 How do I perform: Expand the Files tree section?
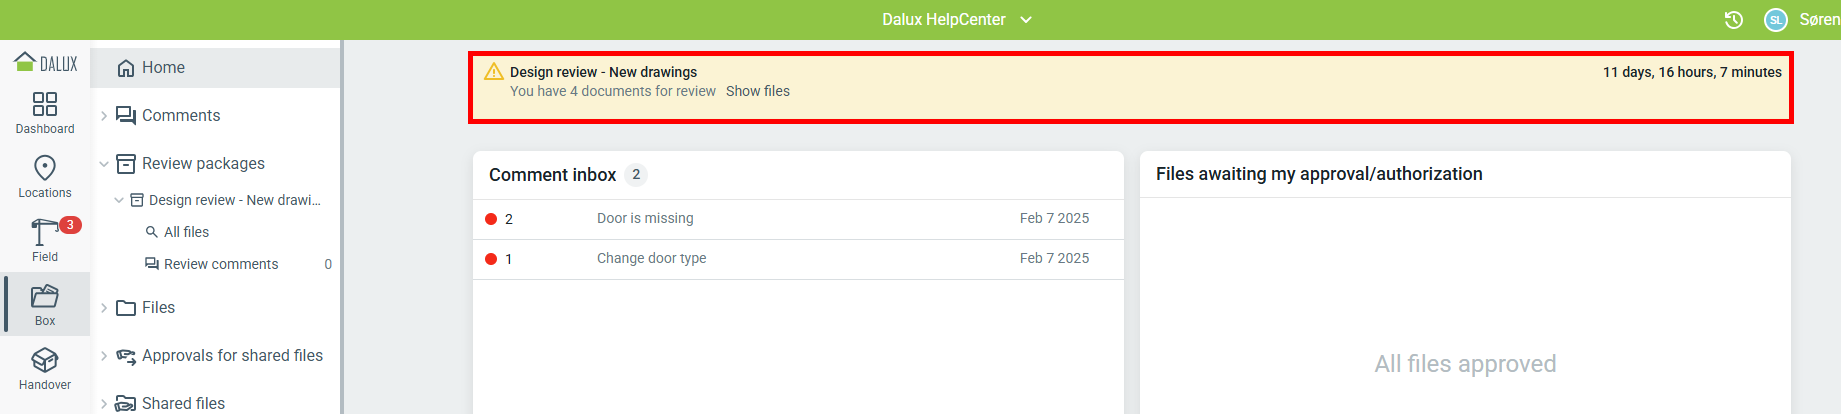pyautogui.click(x=104, y=308)
